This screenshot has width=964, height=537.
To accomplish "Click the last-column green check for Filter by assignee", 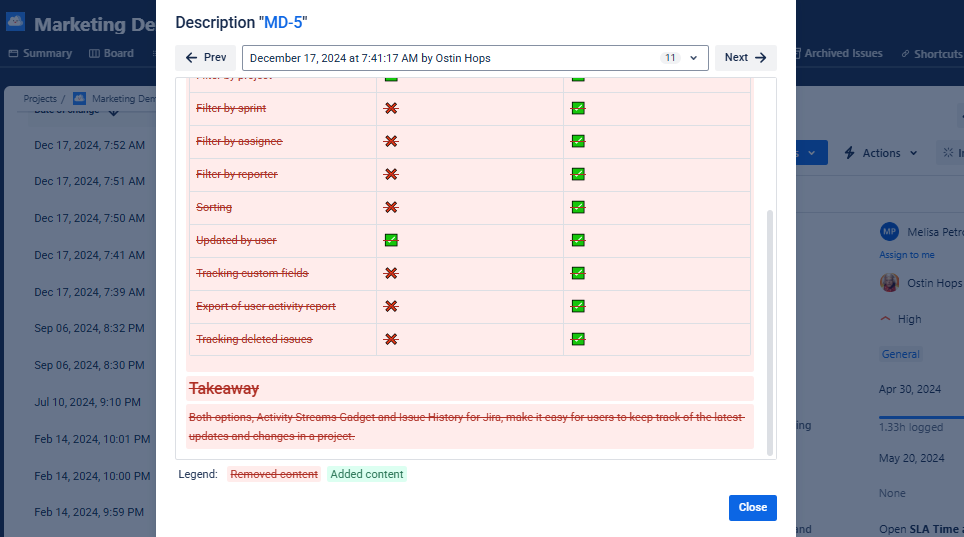I will tap(578, 141).
